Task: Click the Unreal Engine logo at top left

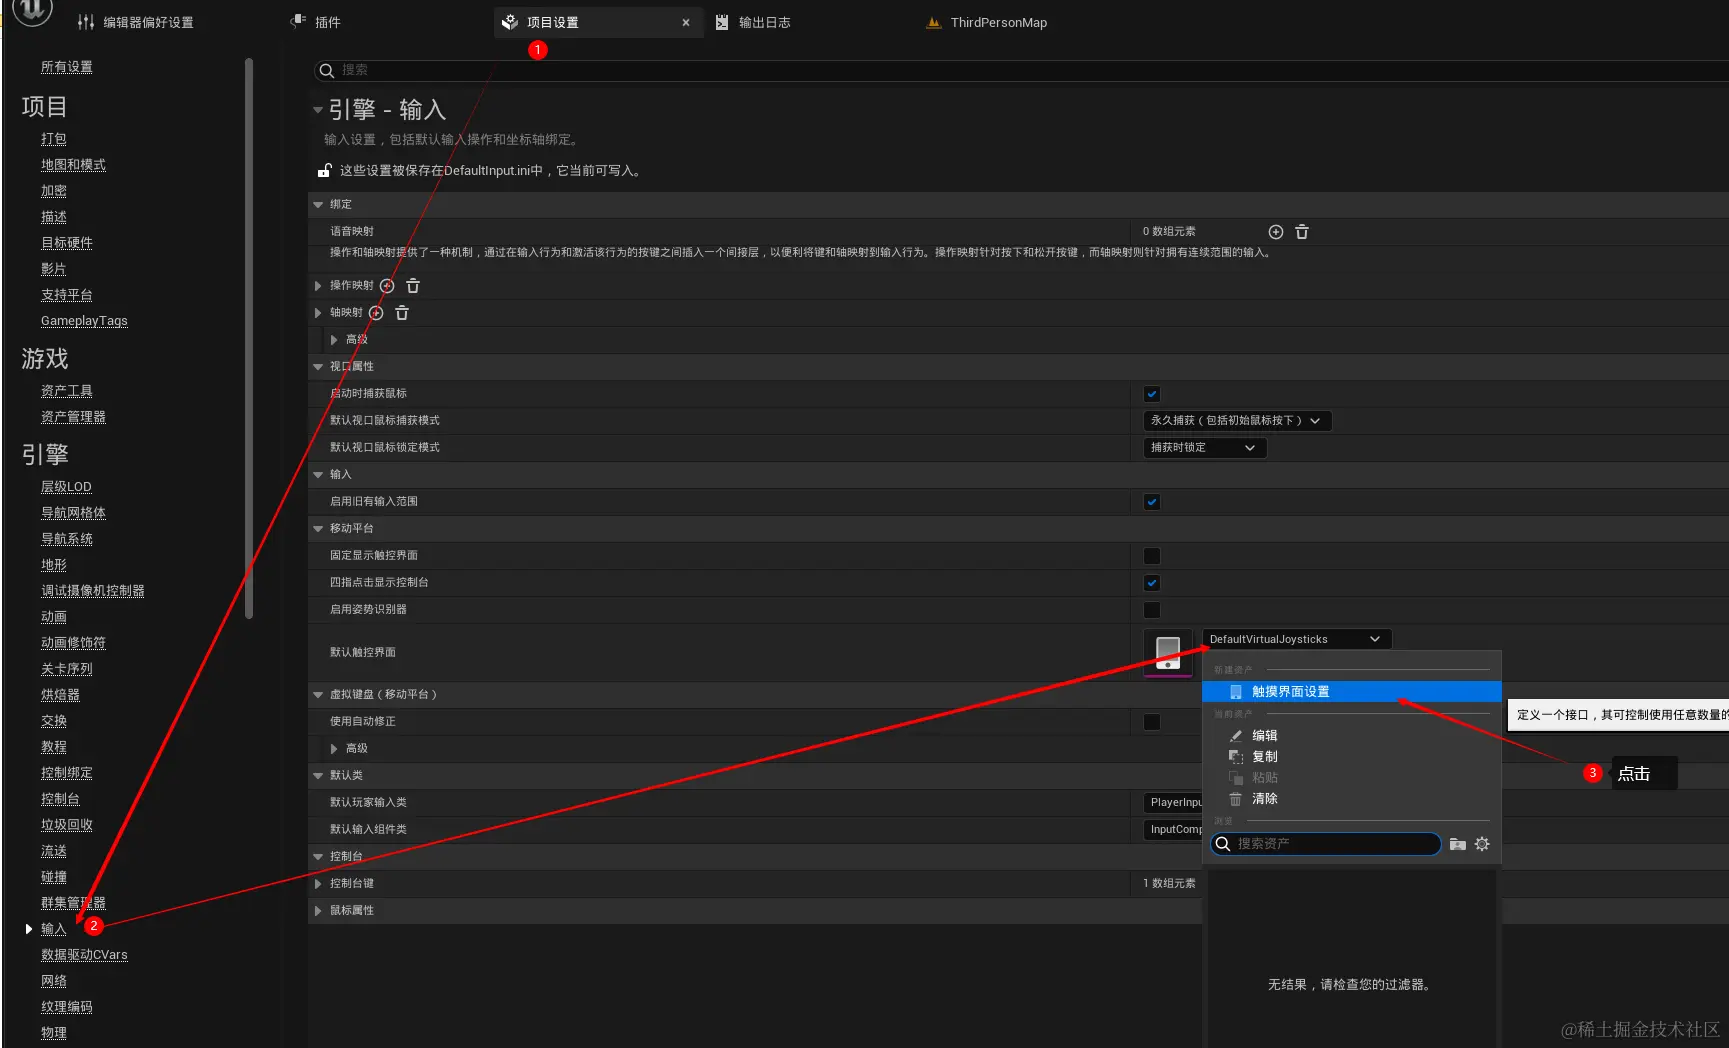Action: pyautogui.click(x=32, y=10)
